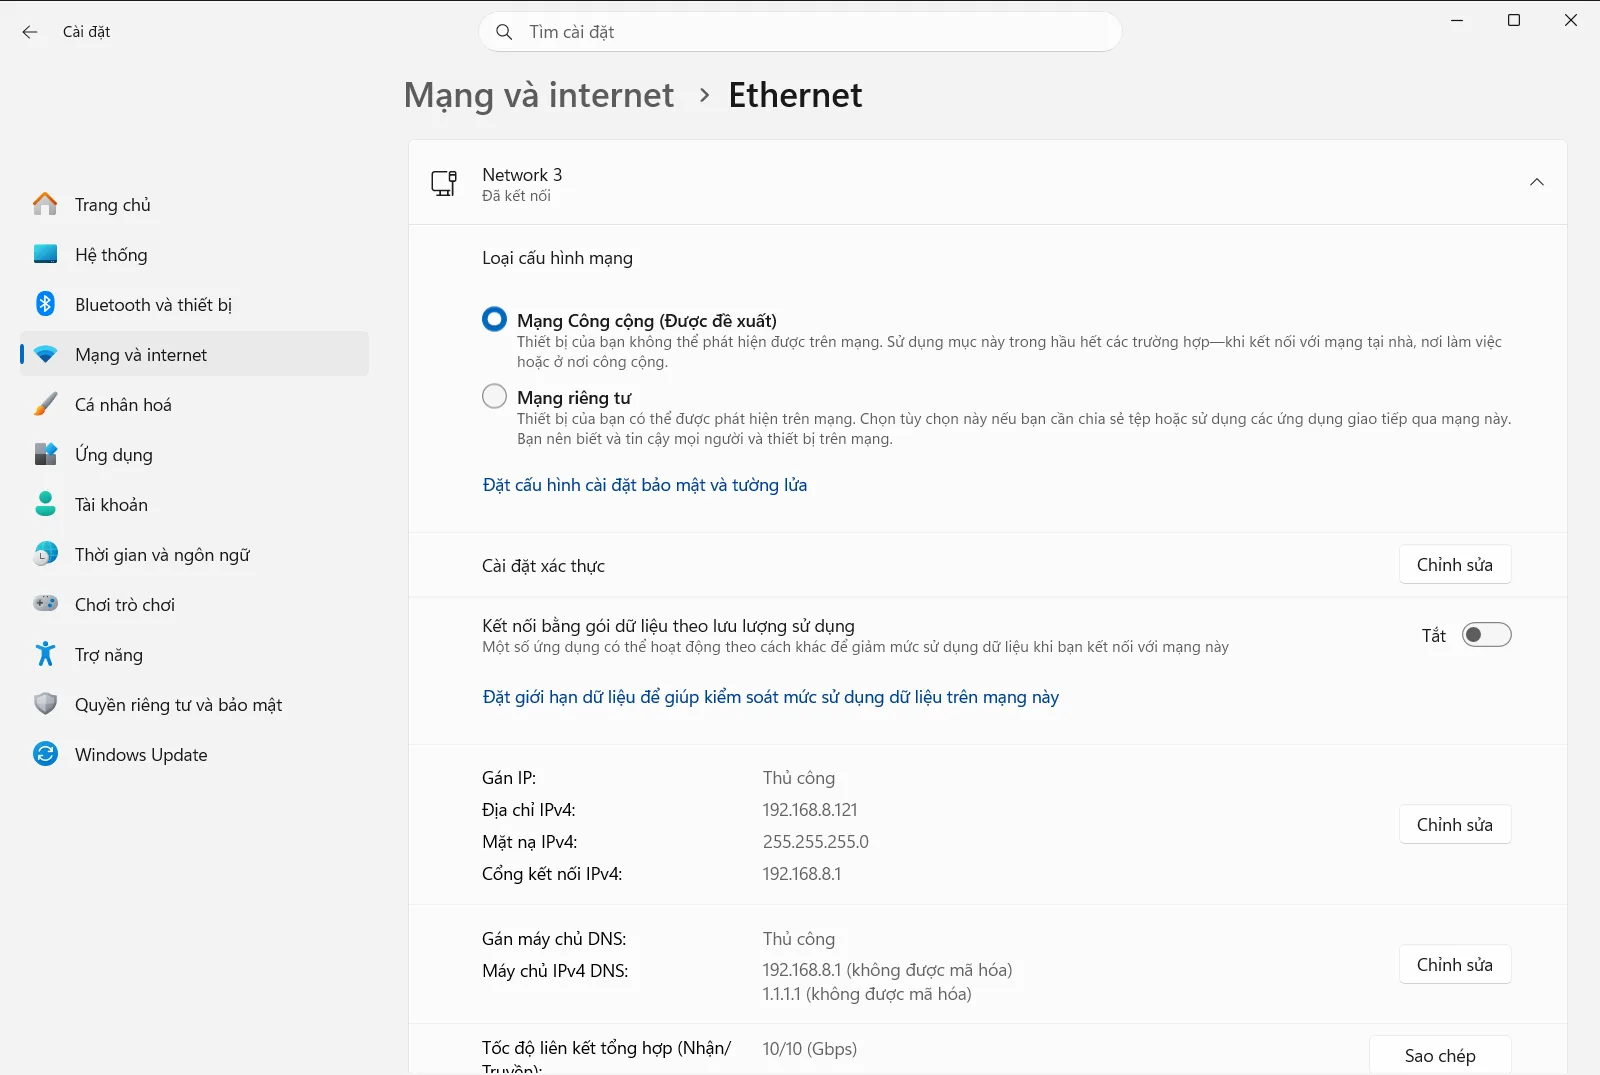
Task: Click Chỉnh sửa for DNS server
Action: pyautogui.click(x=1455, y=965)
